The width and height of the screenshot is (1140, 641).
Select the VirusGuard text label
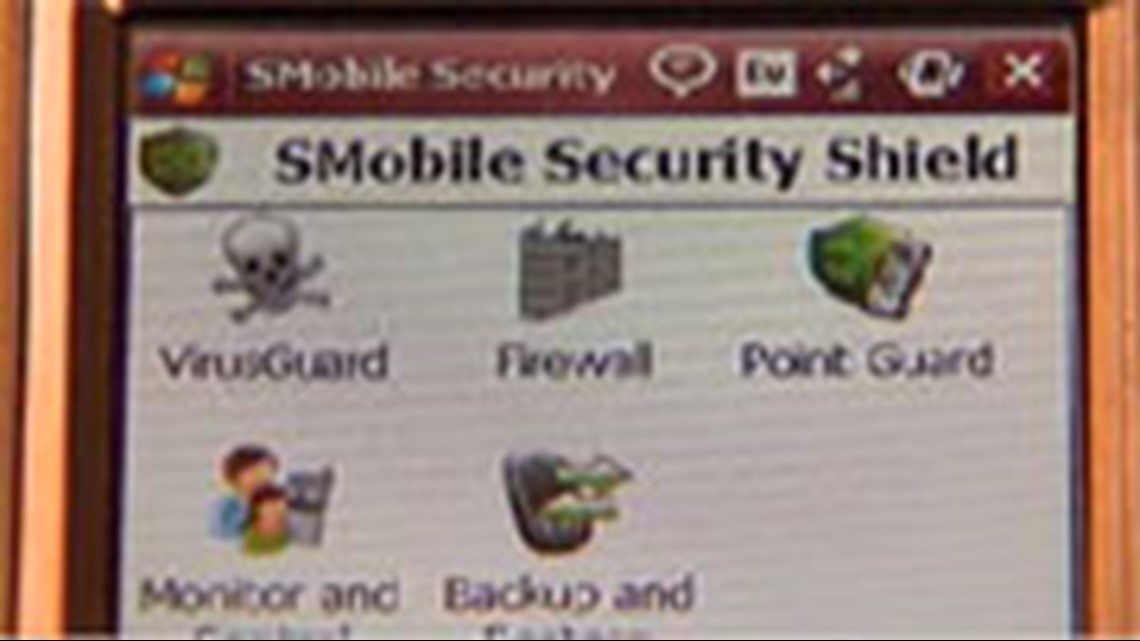pos(273,361)
